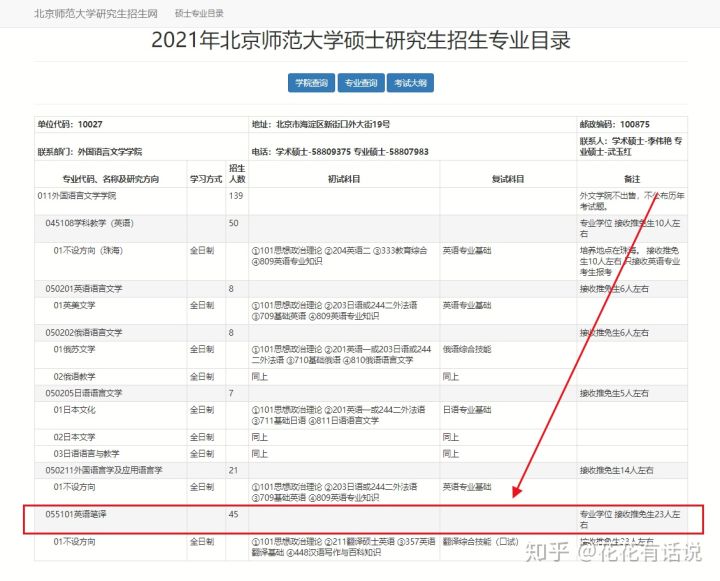Click 初试科目 column header
This screenshot has height=581, width=720.
pos(344,174)
